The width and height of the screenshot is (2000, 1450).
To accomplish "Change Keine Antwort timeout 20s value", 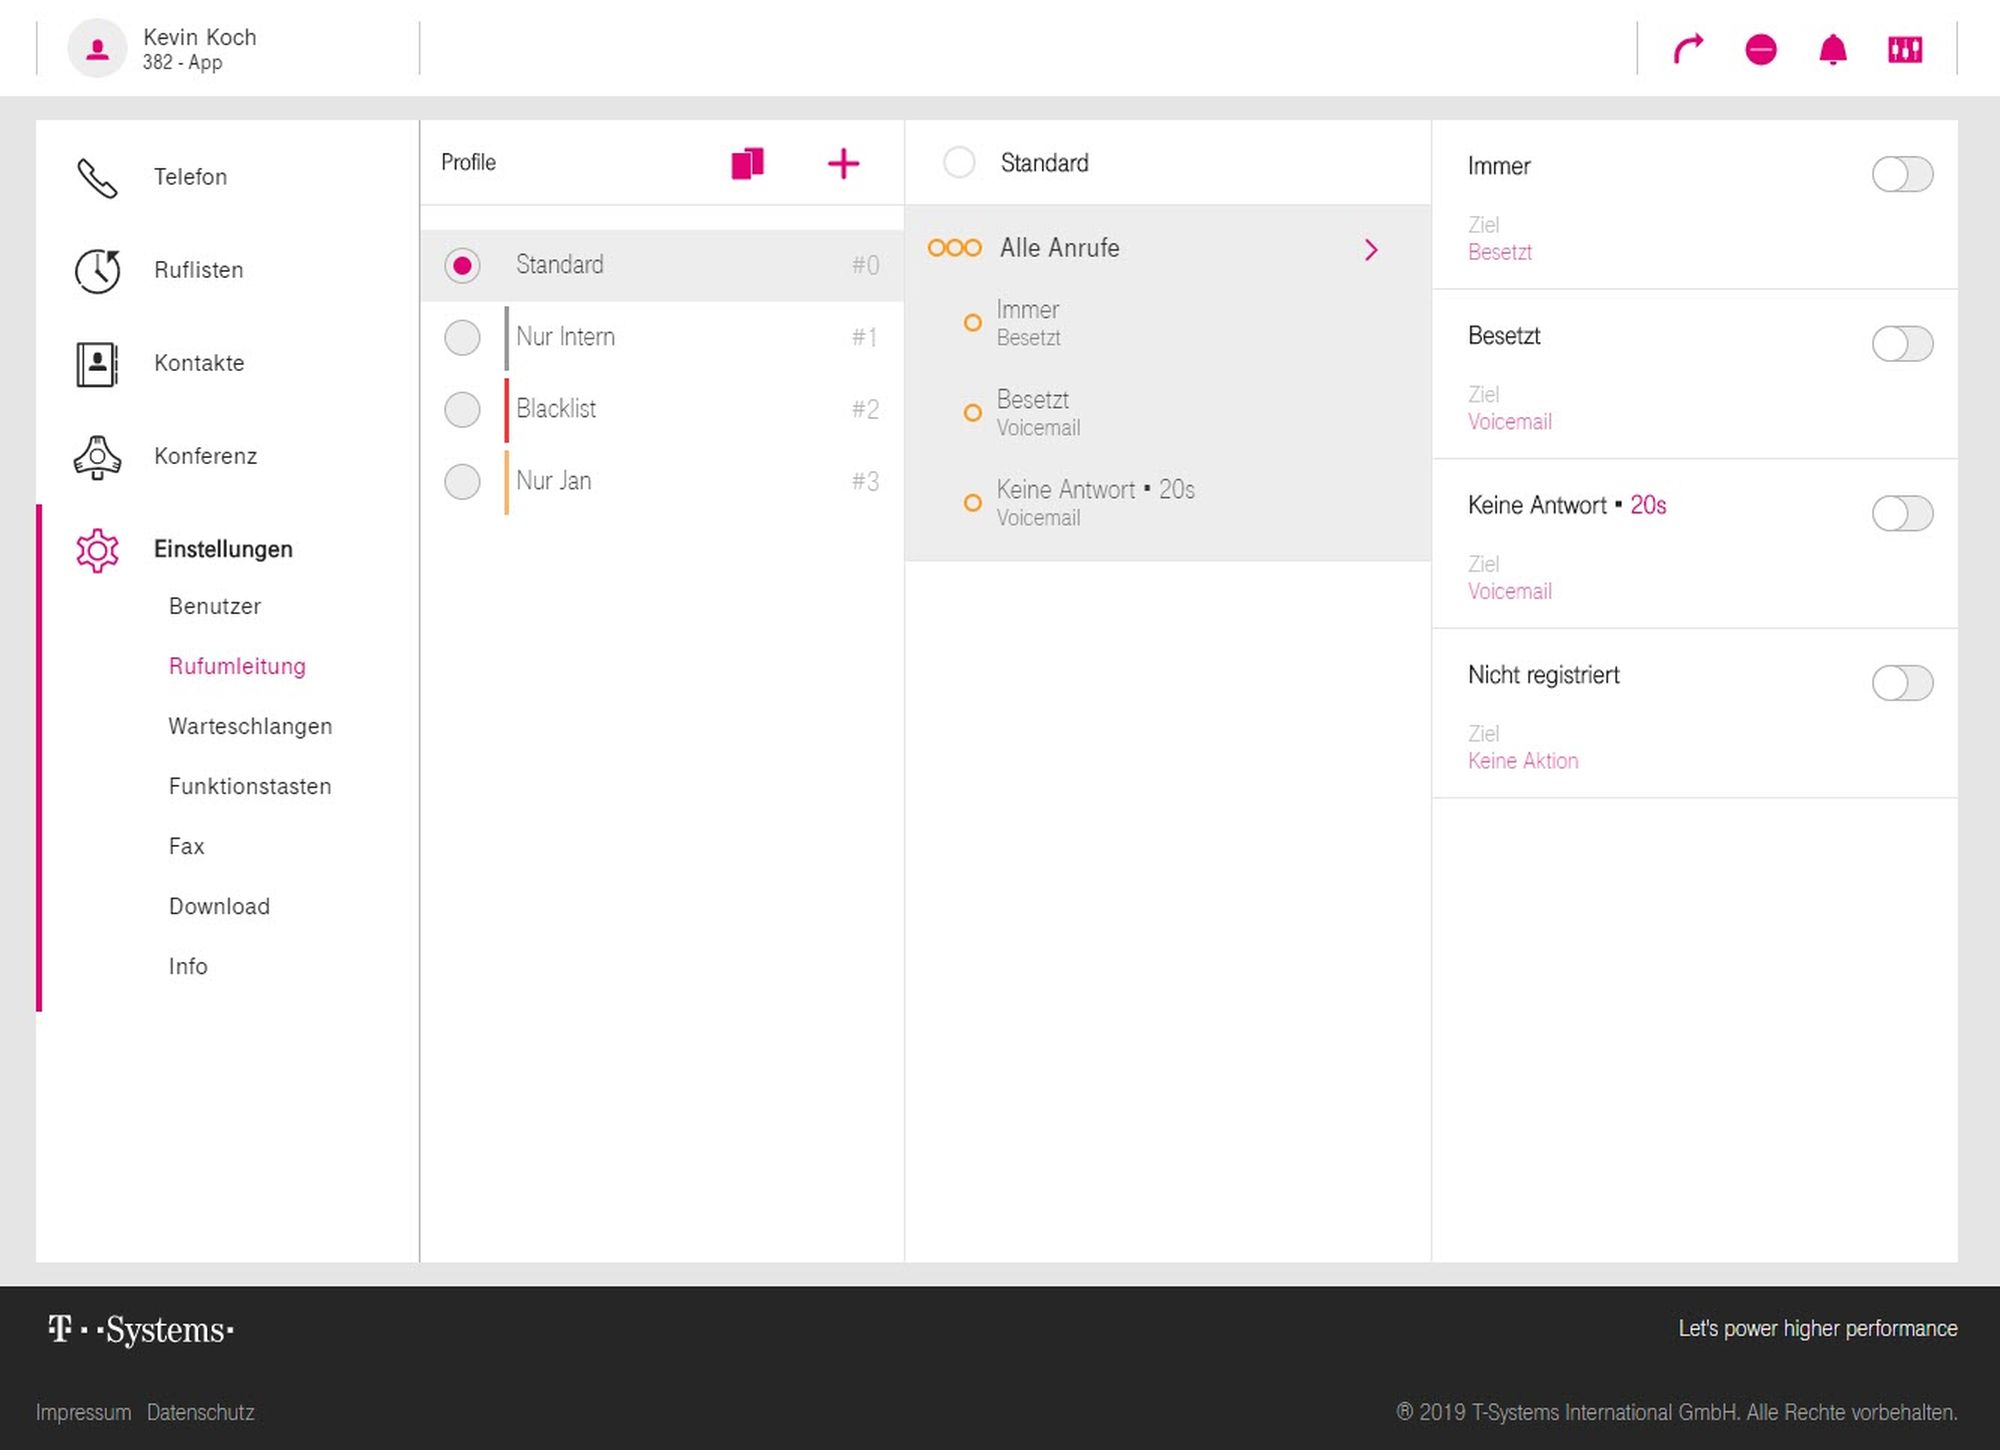I will (1647, 505).
